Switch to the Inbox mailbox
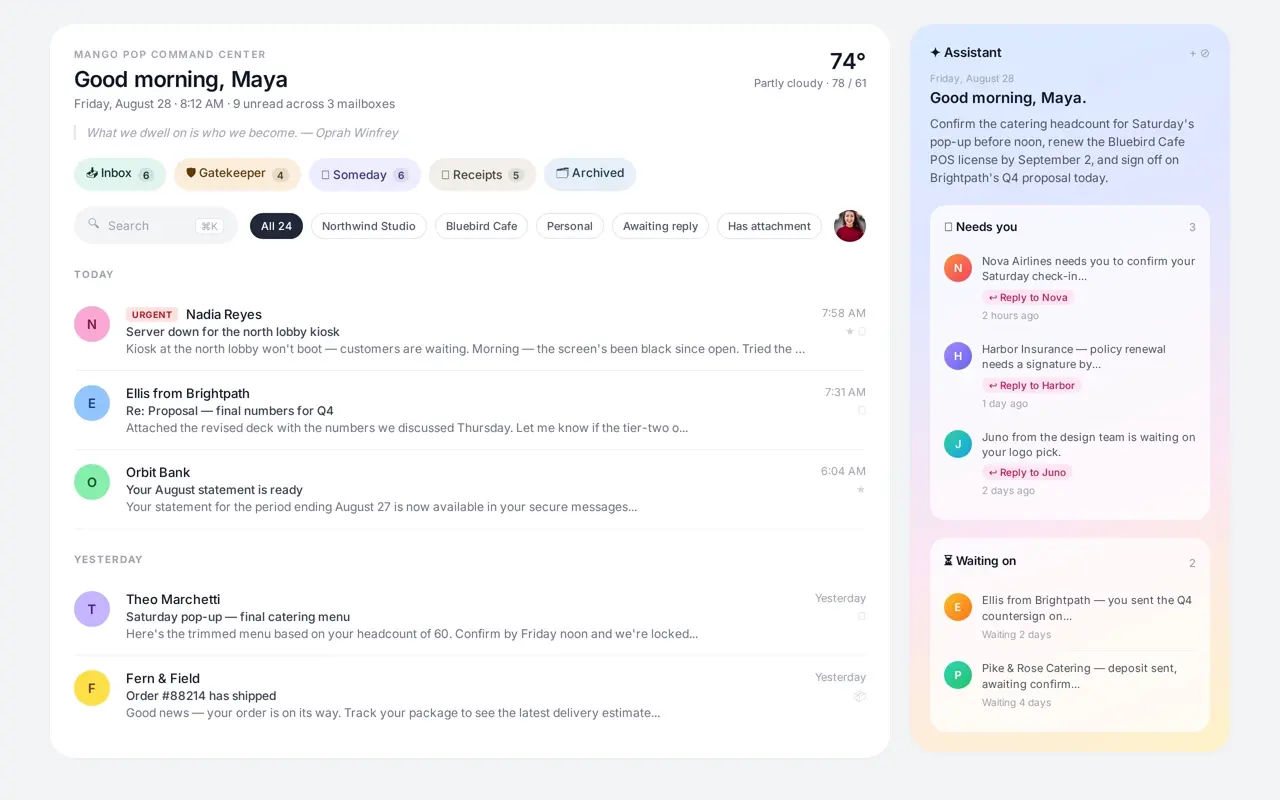The height and width of the screenshot is (800, 1280). click(x=120, y=174)
